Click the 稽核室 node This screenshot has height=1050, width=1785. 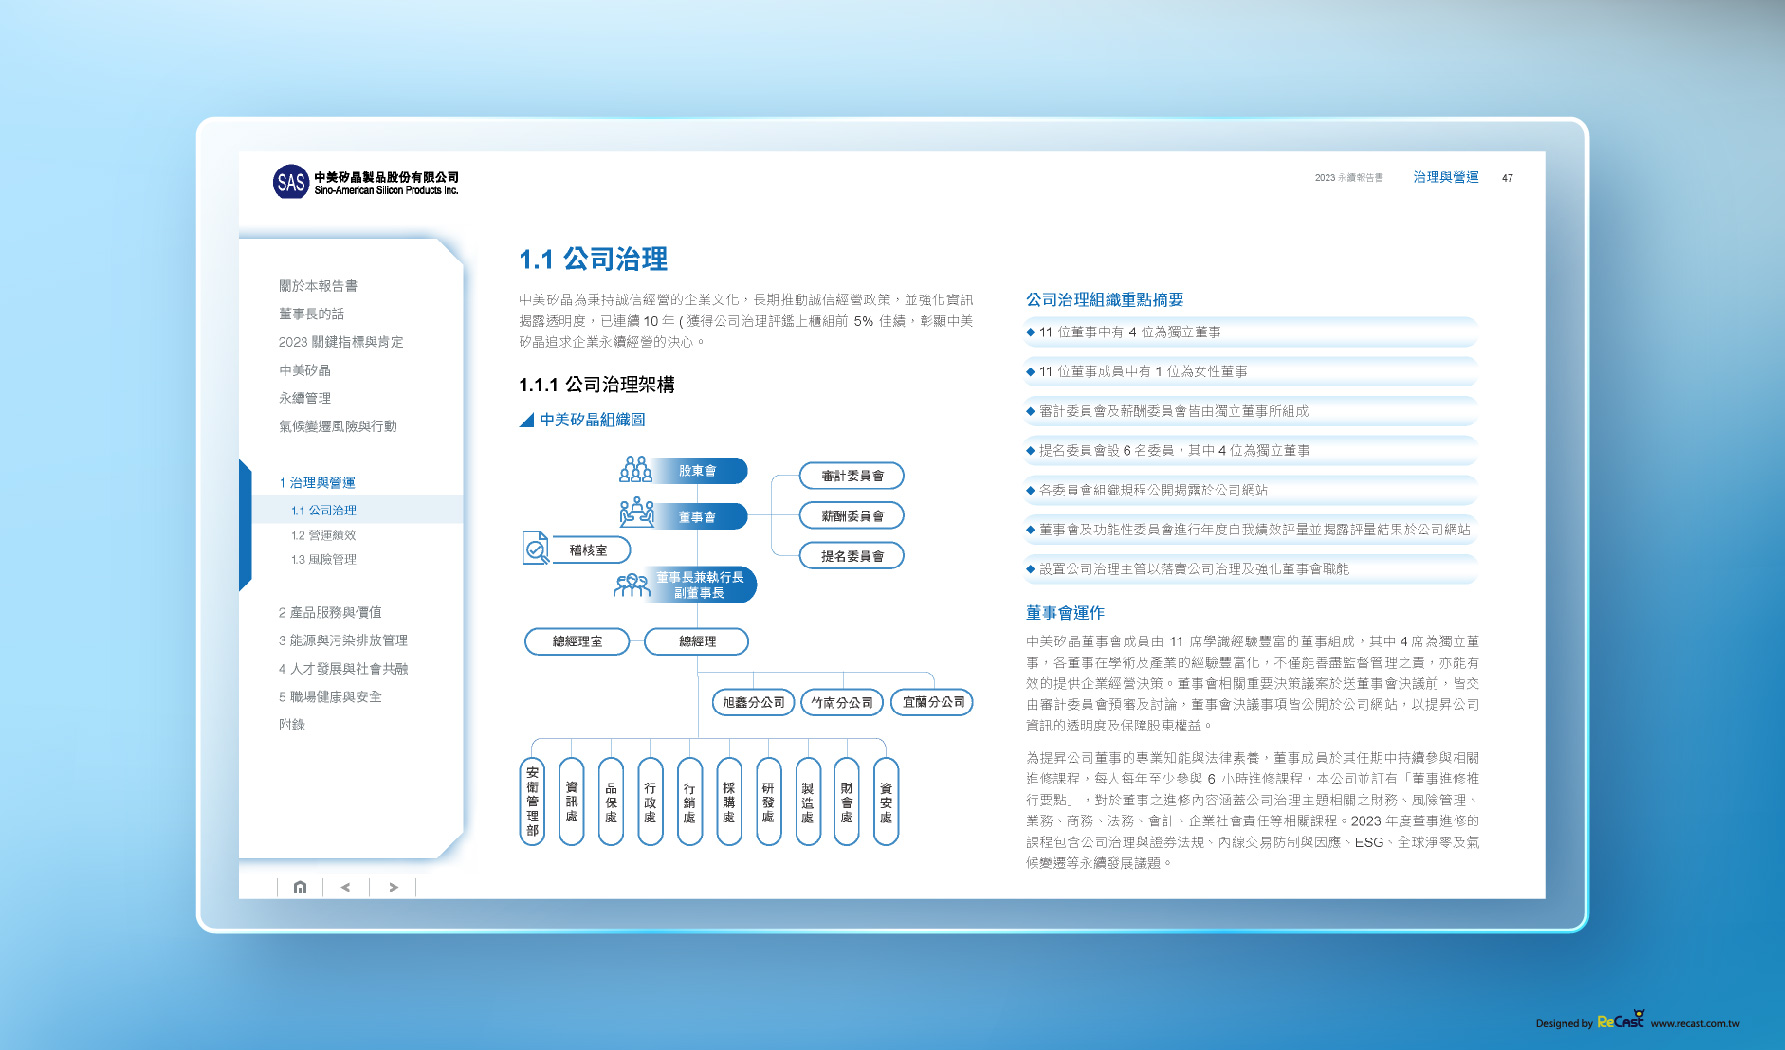pyautogui.click(x=590, y=549)
